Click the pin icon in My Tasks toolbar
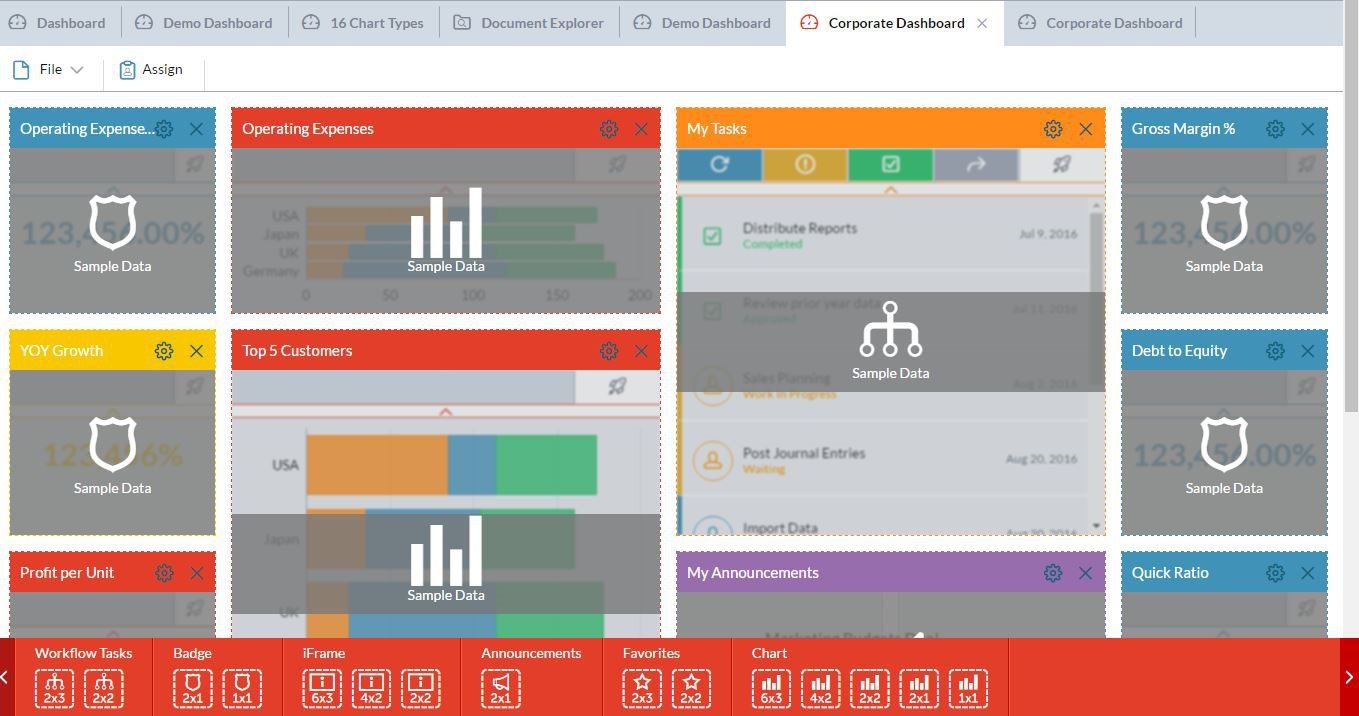1359x716 pixels. 1061,164
